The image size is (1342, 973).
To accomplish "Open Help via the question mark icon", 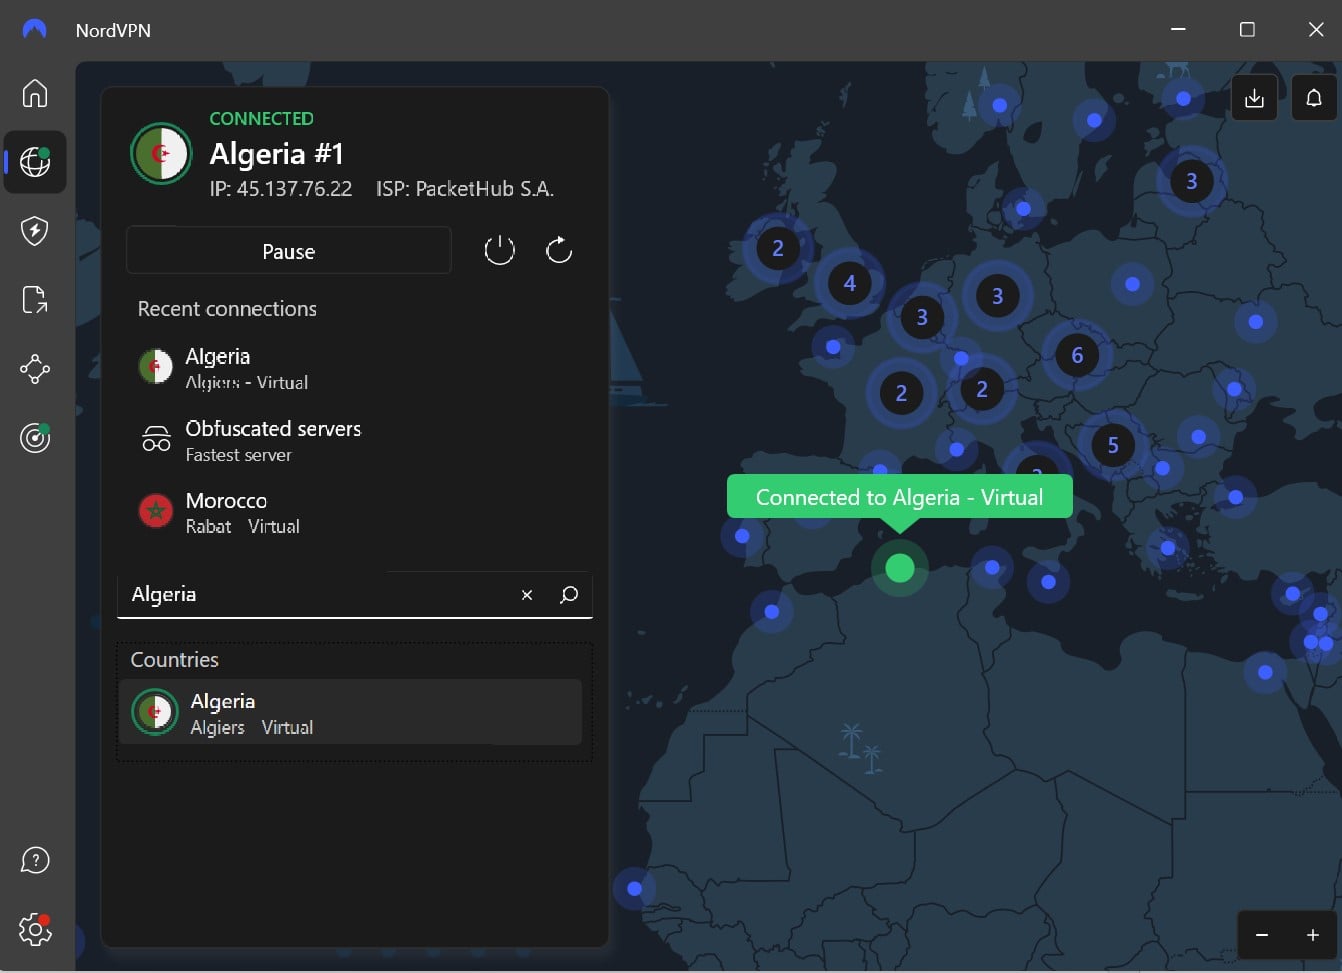I will click(35, 859).
